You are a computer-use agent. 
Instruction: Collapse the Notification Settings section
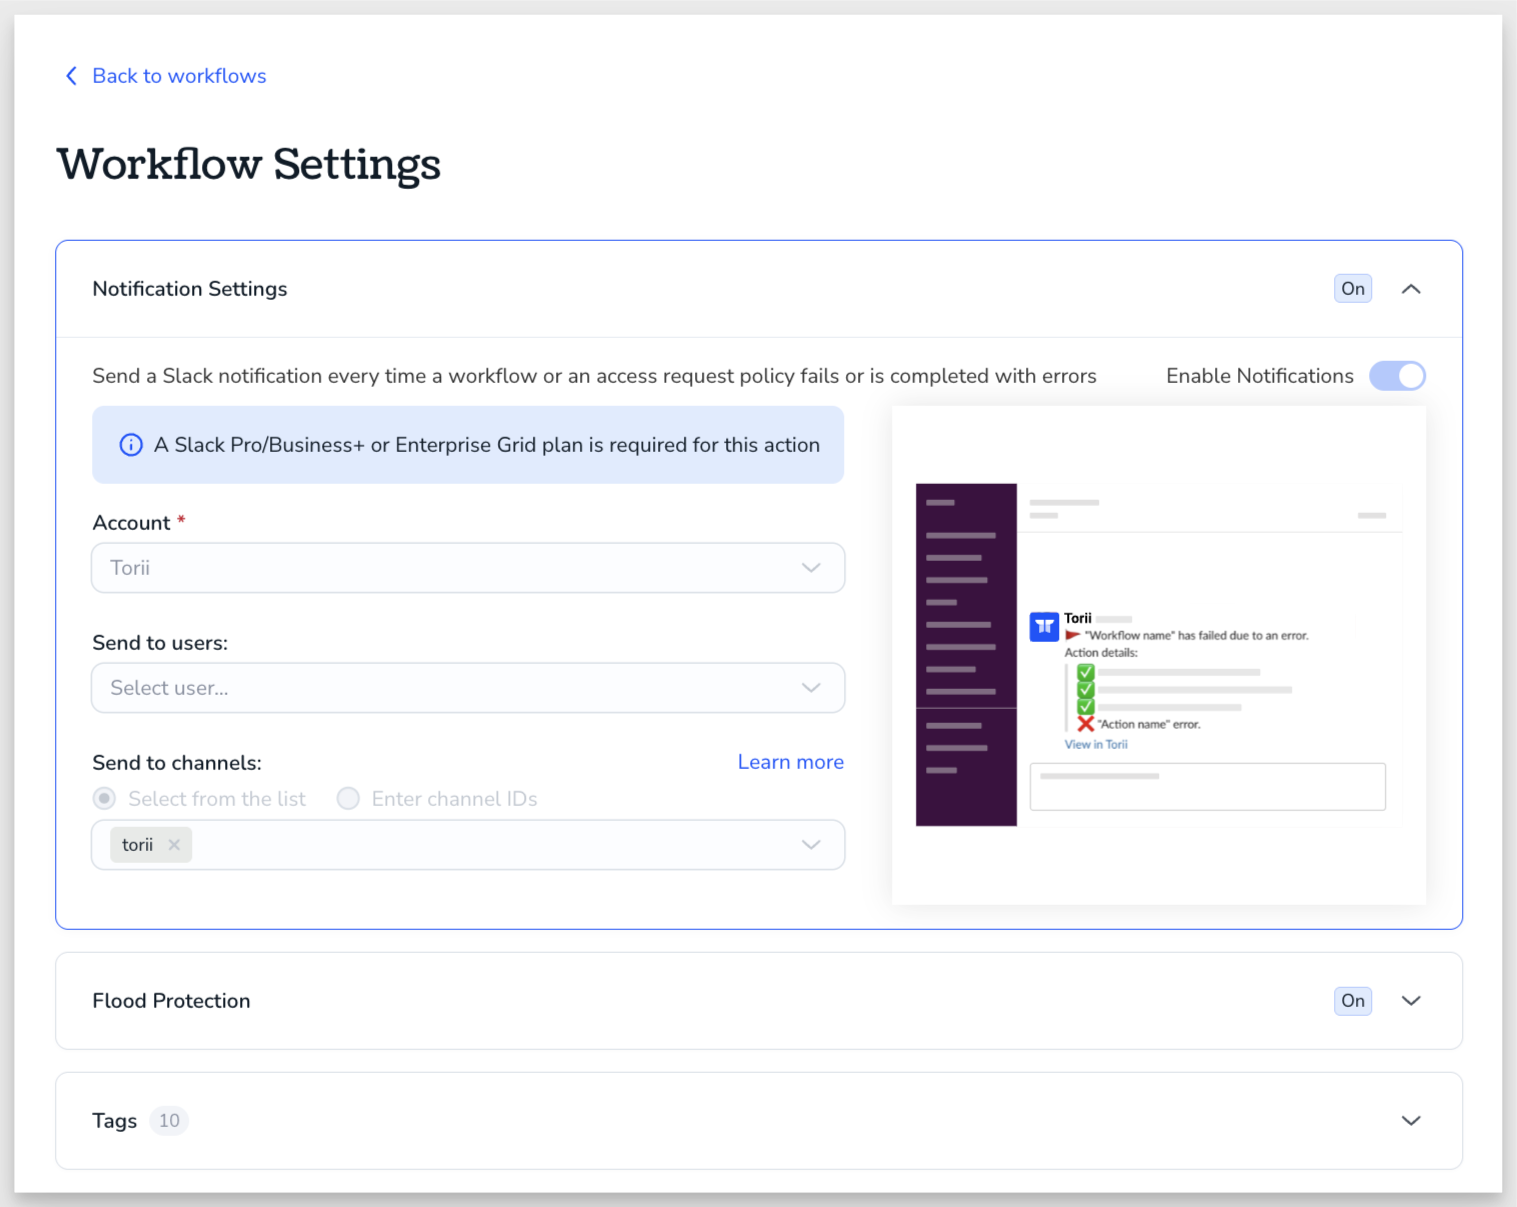pos(1411,289)
